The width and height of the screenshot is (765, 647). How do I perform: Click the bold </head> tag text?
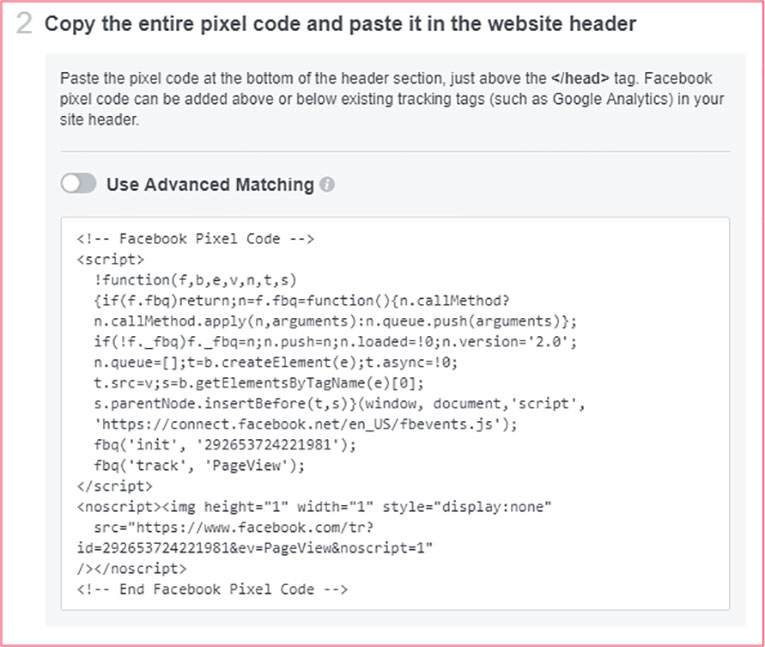[x=580, y=78]
